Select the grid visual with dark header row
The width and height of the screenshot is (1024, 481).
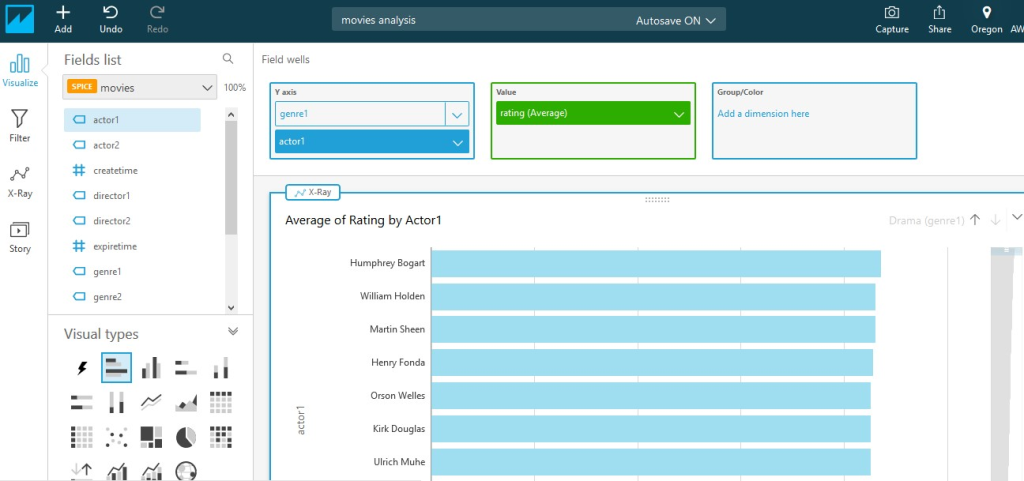pyautogui.click(x=221, y=402)
